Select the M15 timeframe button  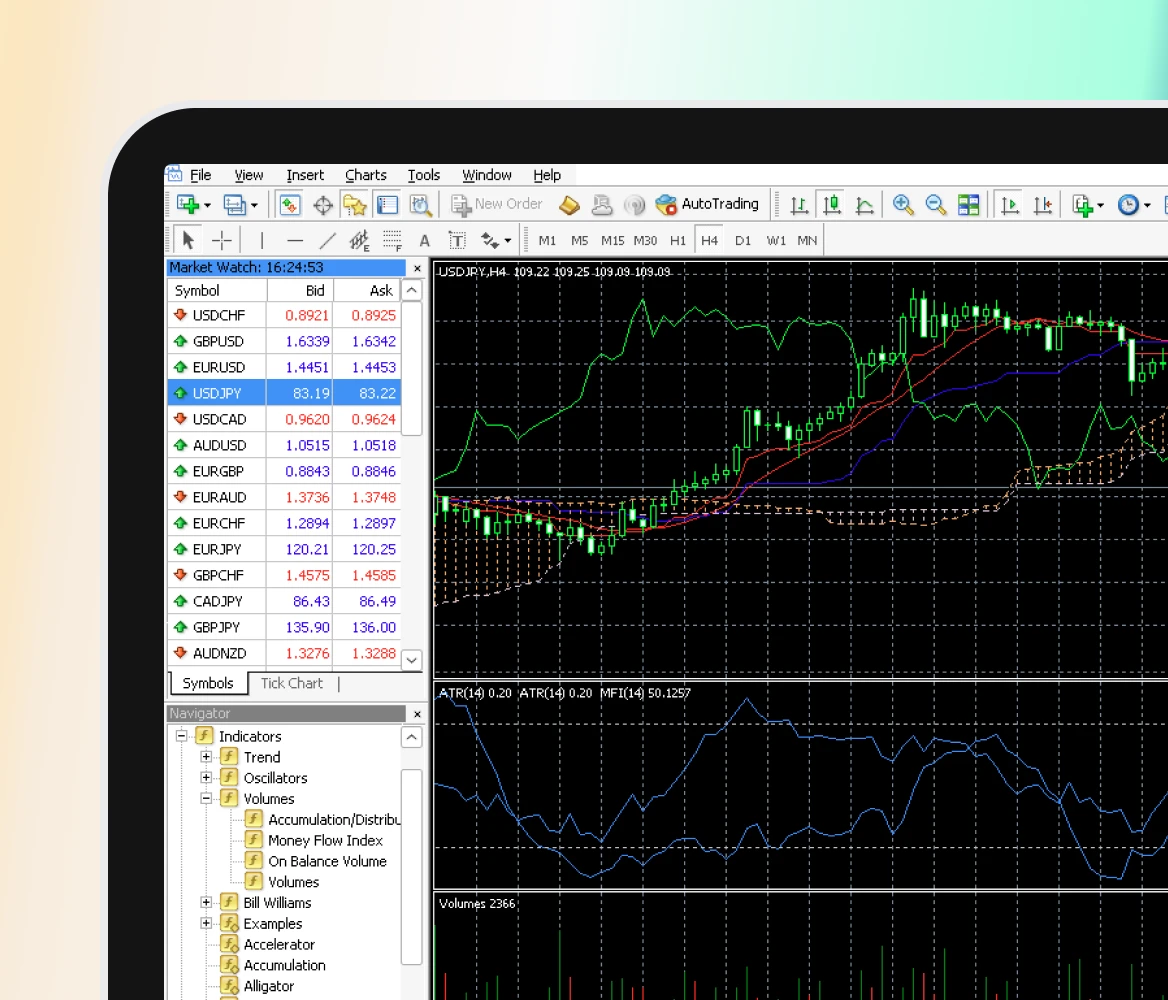(612, 240)
